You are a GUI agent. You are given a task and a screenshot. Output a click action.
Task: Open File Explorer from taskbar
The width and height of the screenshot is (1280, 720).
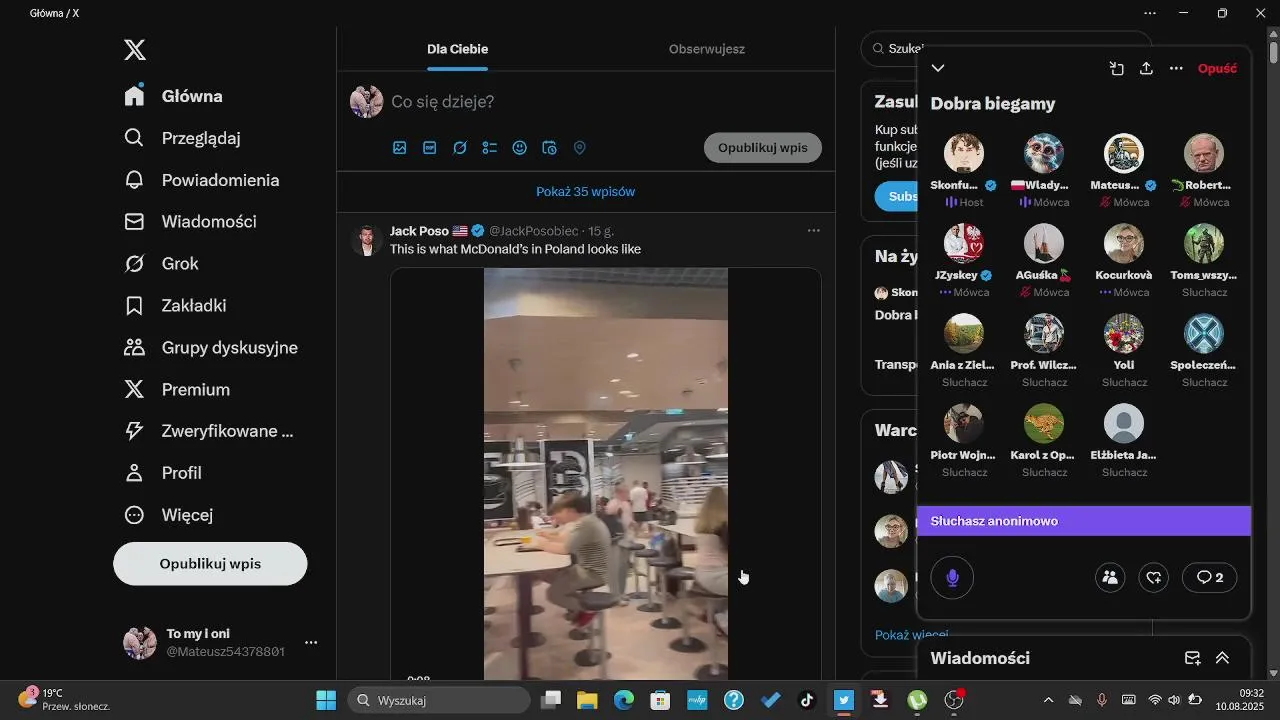tap(586, 700)
